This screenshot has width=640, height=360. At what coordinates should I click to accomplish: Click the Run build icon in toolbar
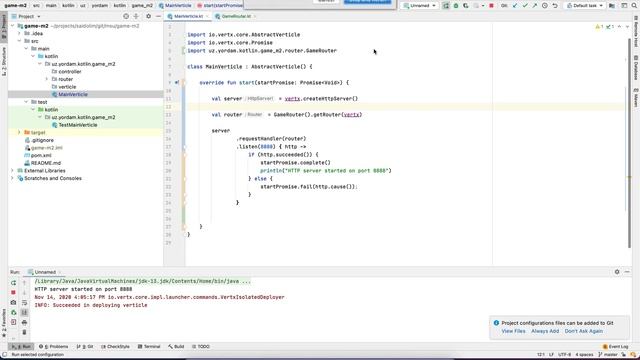pyautogui.click(x=446, y=6)
